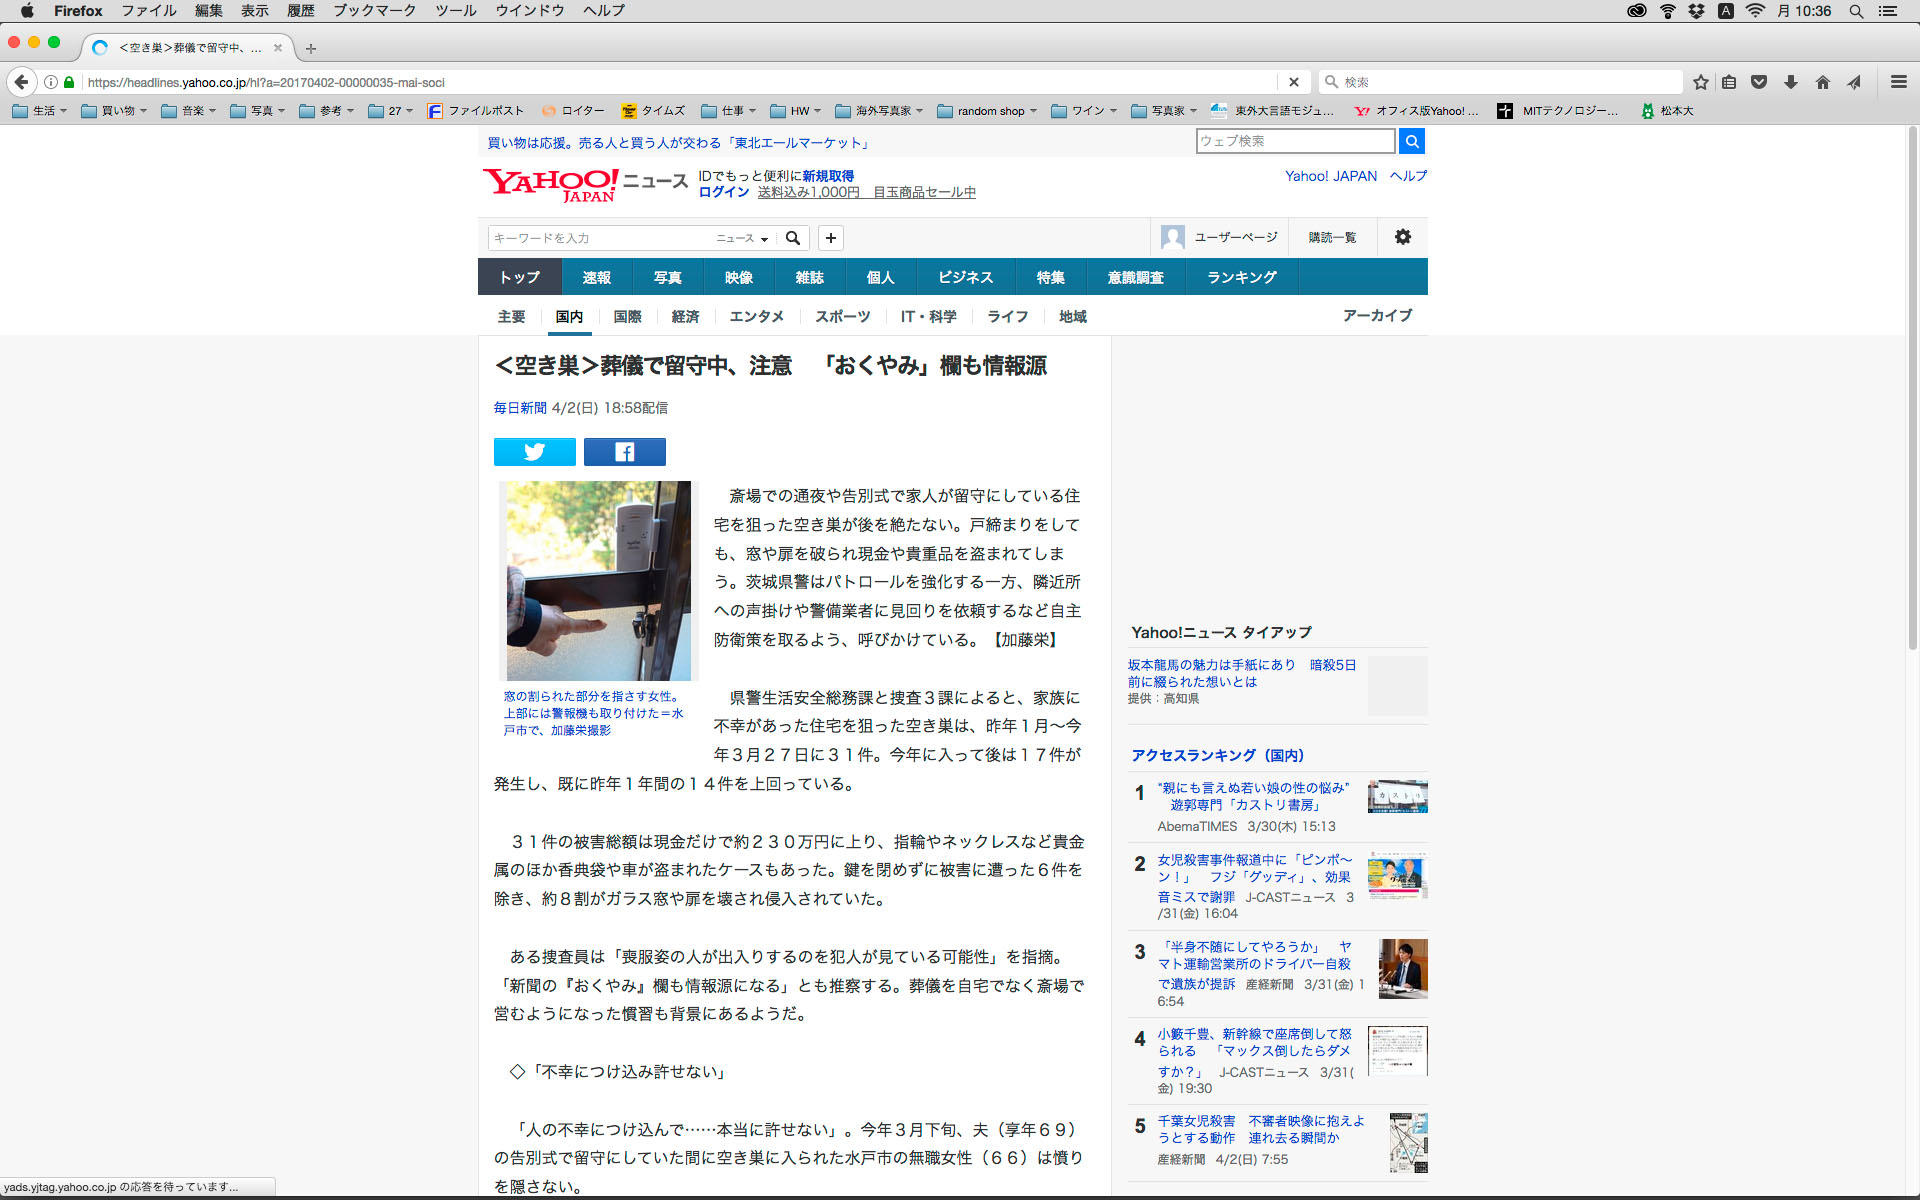Share article via Twitter bird button
The image size is (1920, 1200).
534,452
